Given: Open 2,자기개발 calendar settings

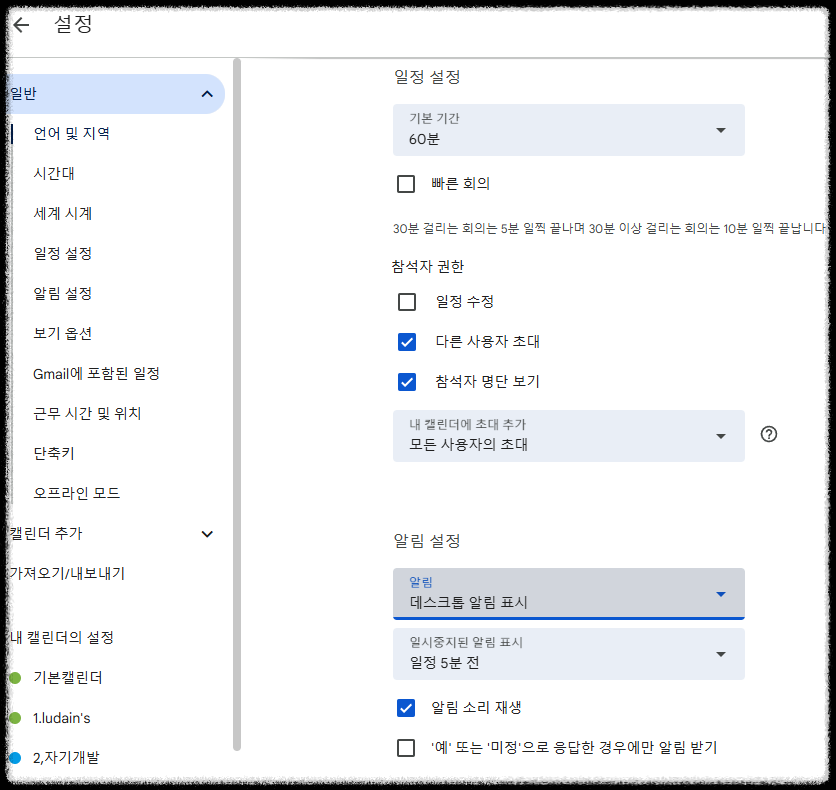Looking at the screenshot, I should tap(66, 757).
